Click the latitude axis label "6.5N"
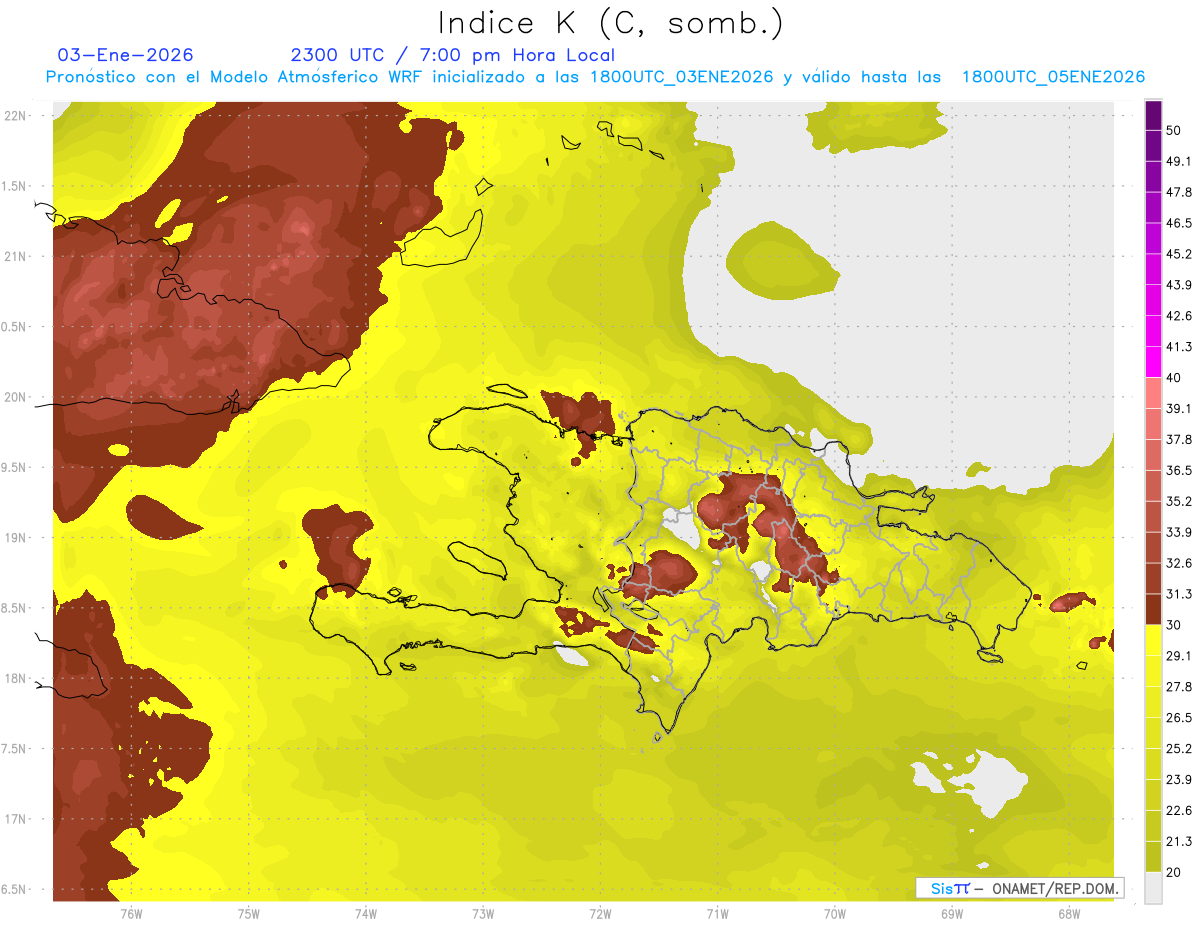The height and width of the screenshot is (927, 1200). point(14,890)
